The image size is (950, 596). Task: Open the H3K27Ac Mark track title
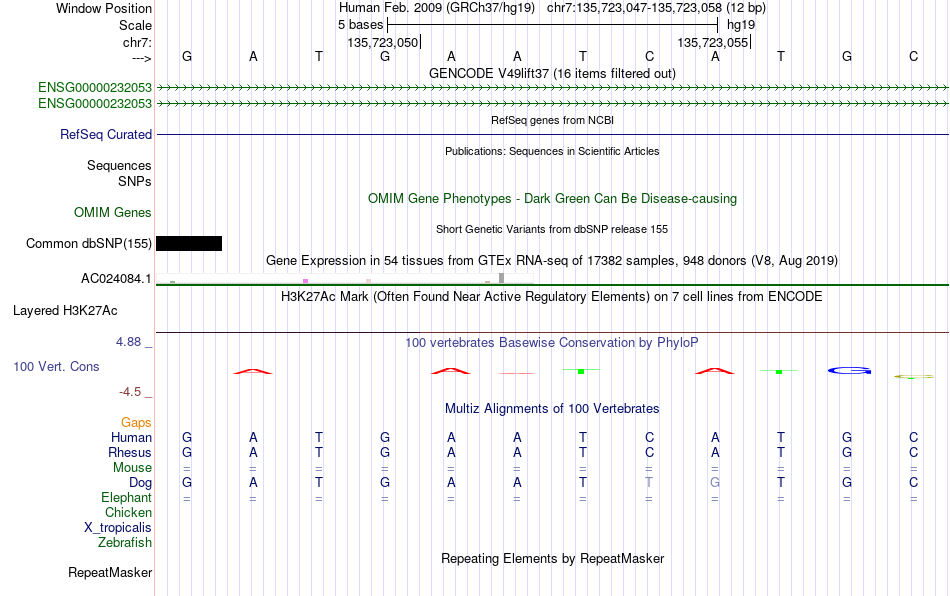click(552, 296)
